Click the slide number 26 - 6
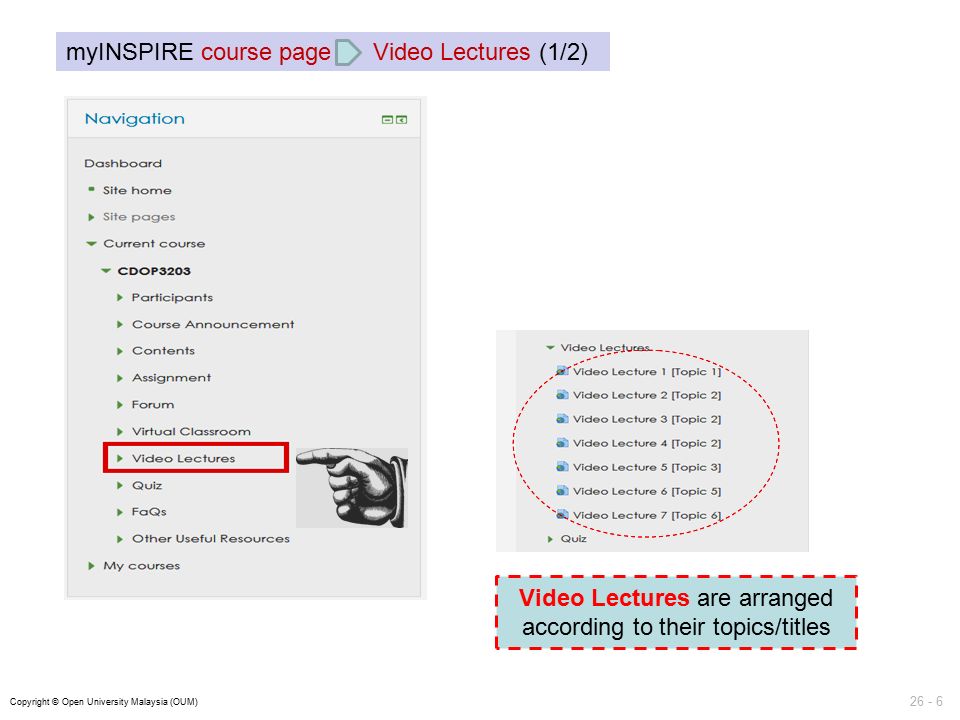Viewport: 960px width, 720px height. click(x=926, y=701)
